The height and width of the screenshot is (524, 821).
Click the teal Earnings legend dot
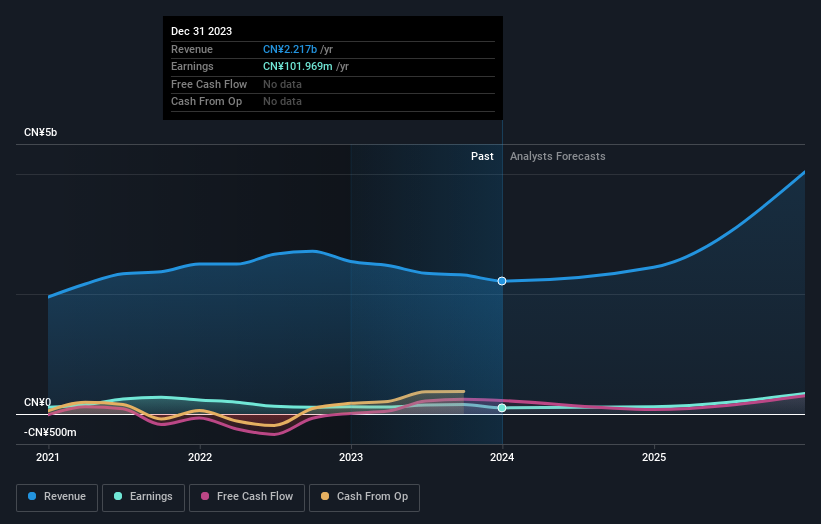pyautogui.click(x=118, y=496)
